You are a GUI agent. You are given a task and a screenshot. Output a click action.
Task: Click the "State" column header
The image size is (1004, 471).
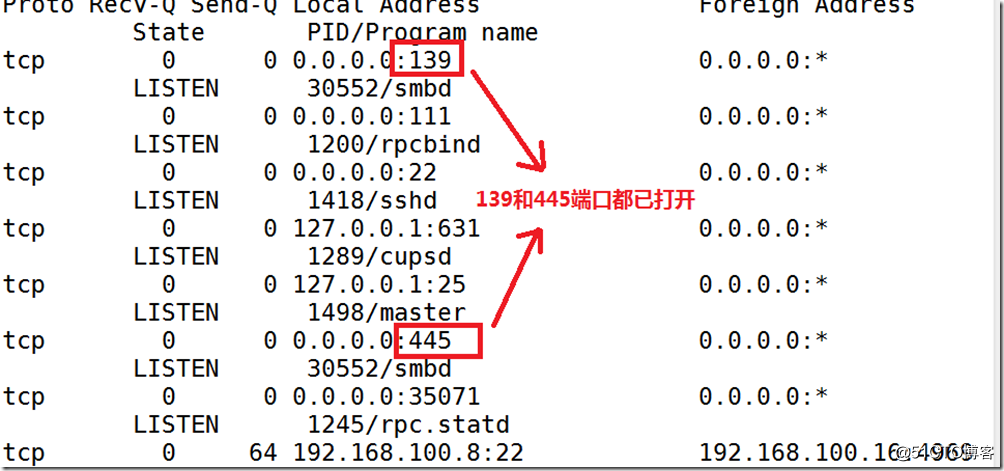coord(168,33)
